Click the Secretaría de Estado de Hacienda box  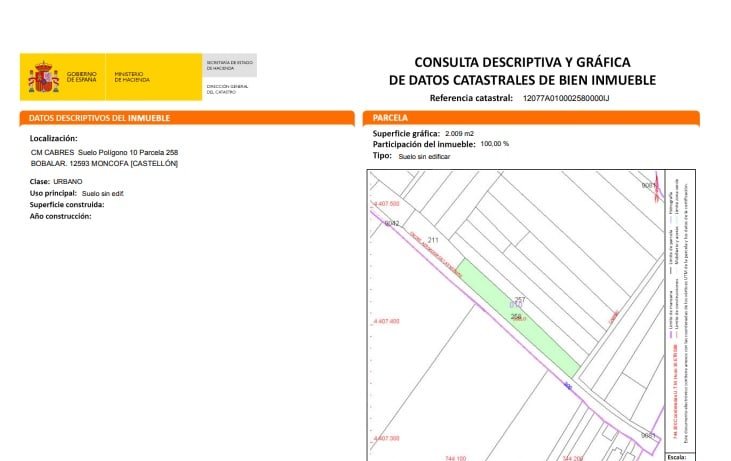pyautogui.click(x=229, y=65)
